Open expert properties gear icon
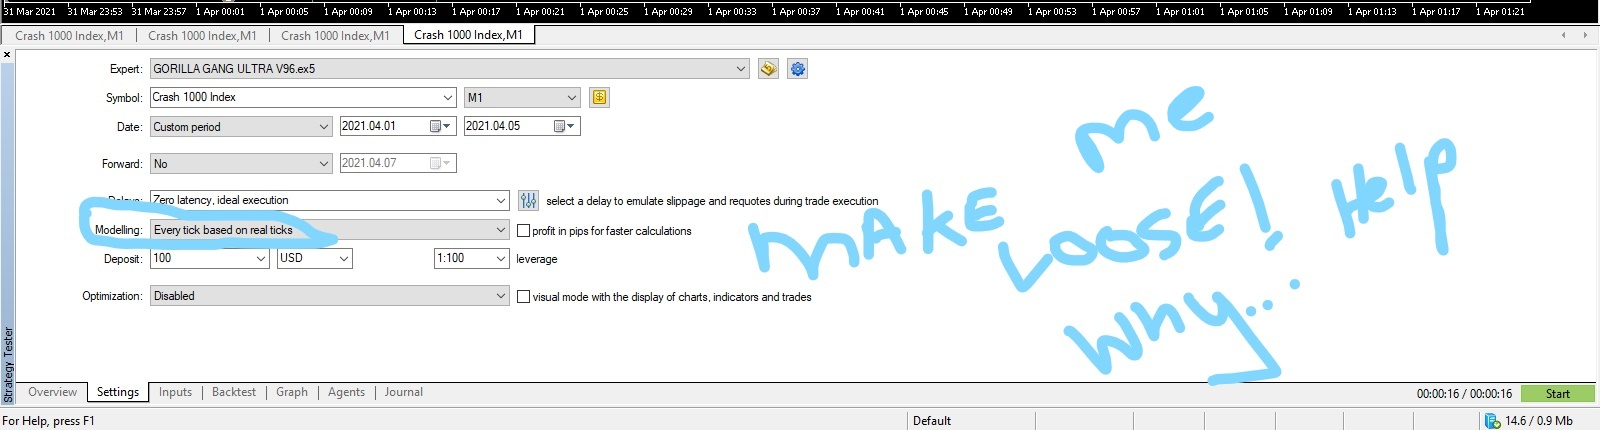Viewport: 1600px width, 430px height. [797, 69]
